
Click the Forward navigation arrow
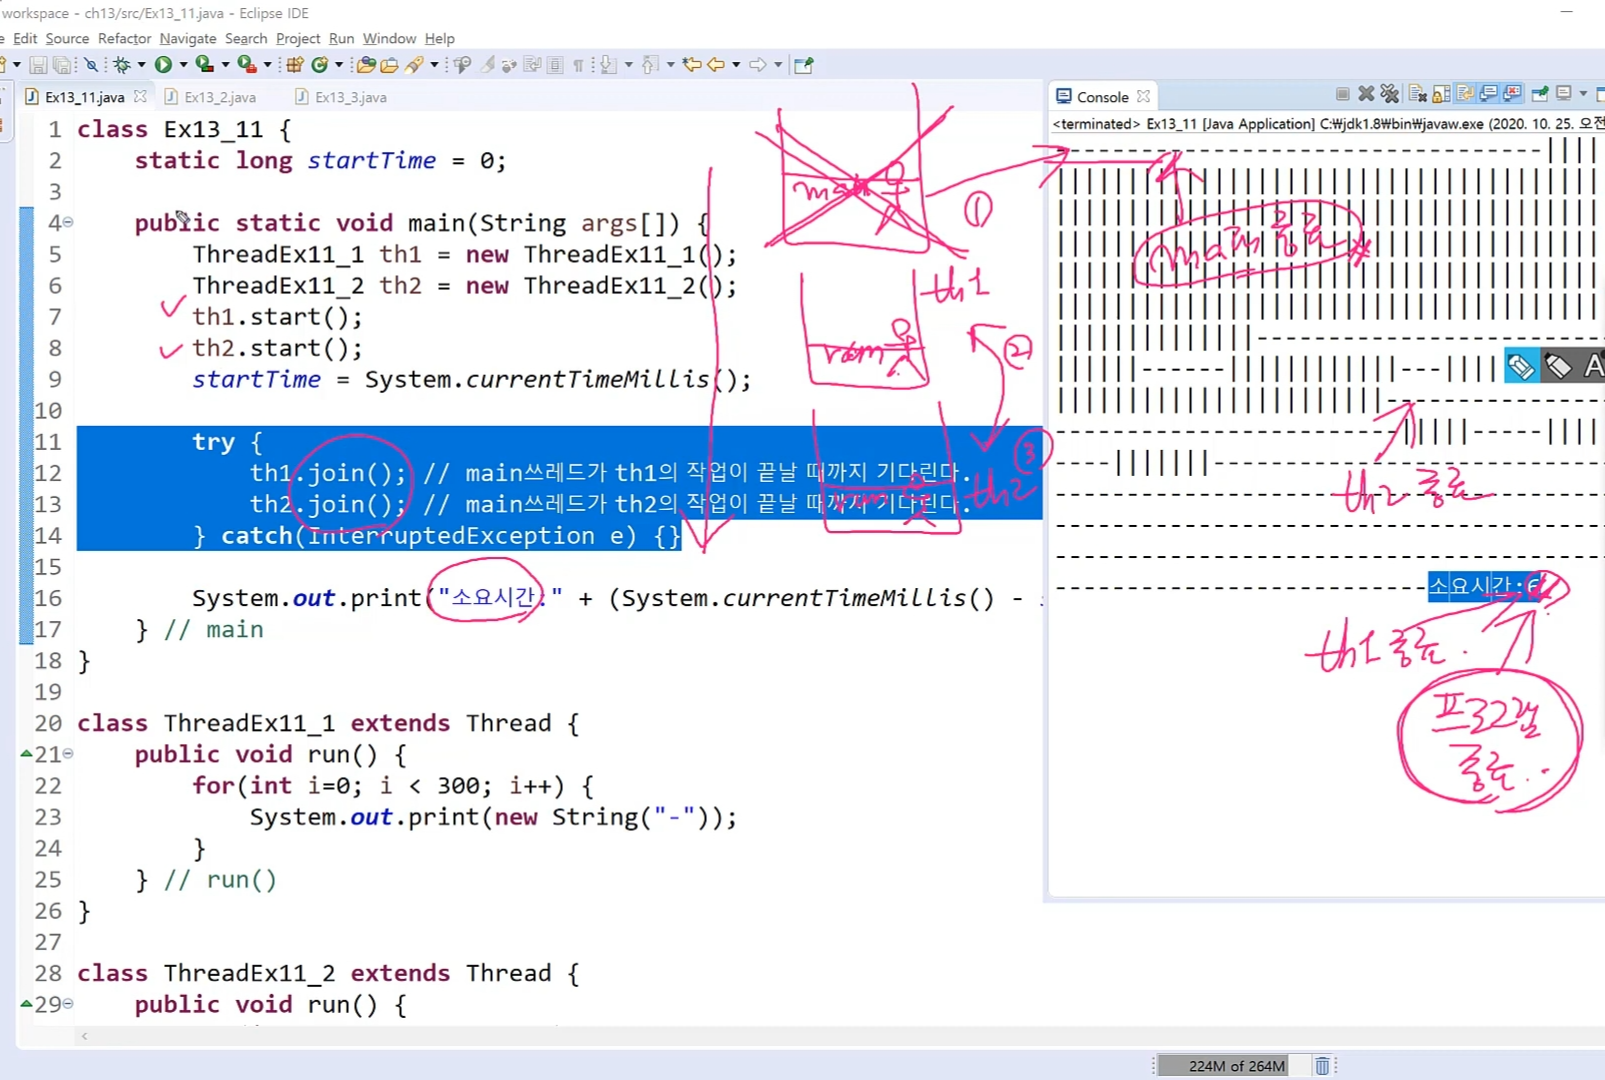tap(757, 65)
